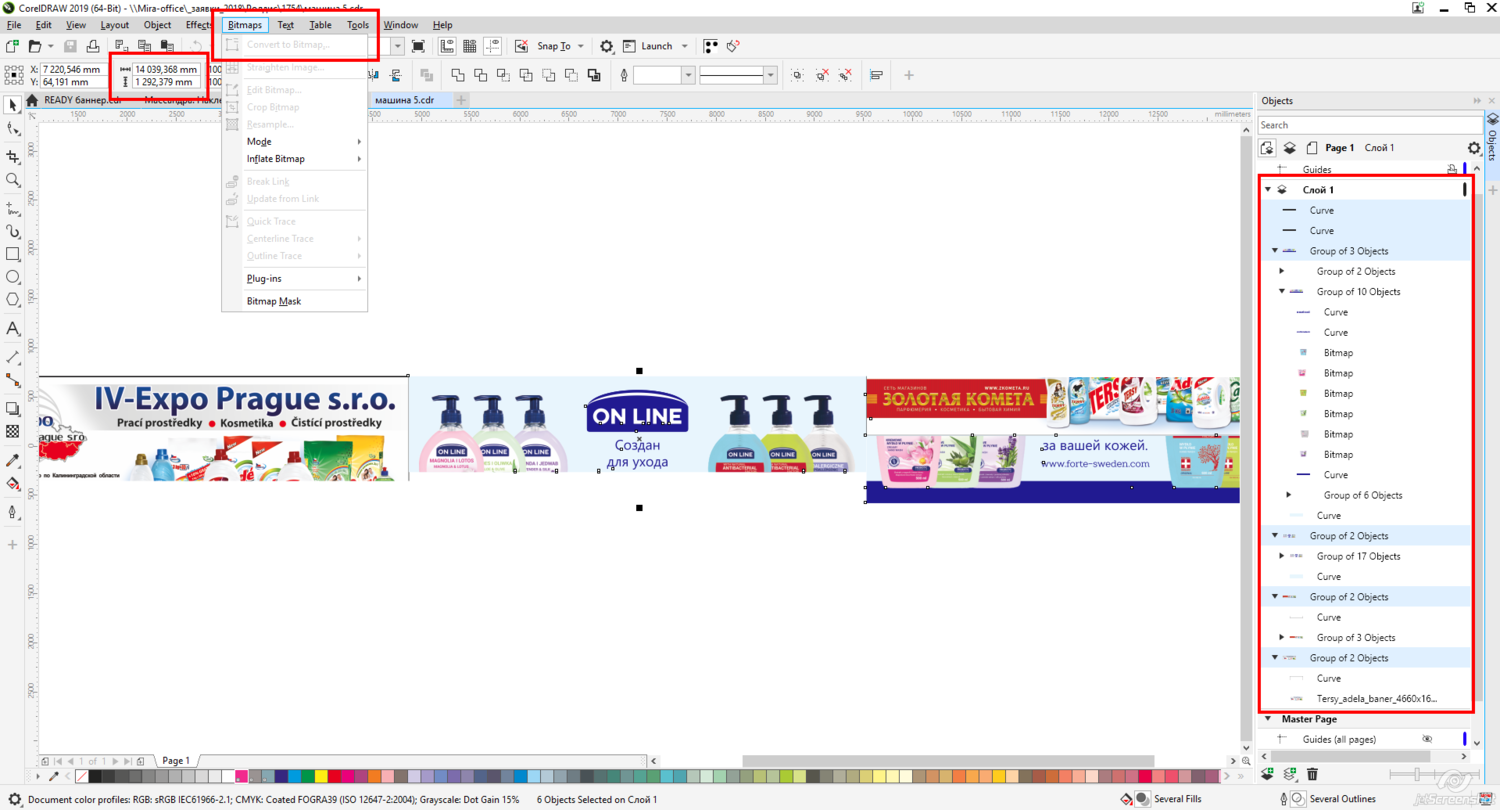Select the Tersy_adela_baner object row
The height and width of the screenshot is (810, 1500).
point(1364,699)
